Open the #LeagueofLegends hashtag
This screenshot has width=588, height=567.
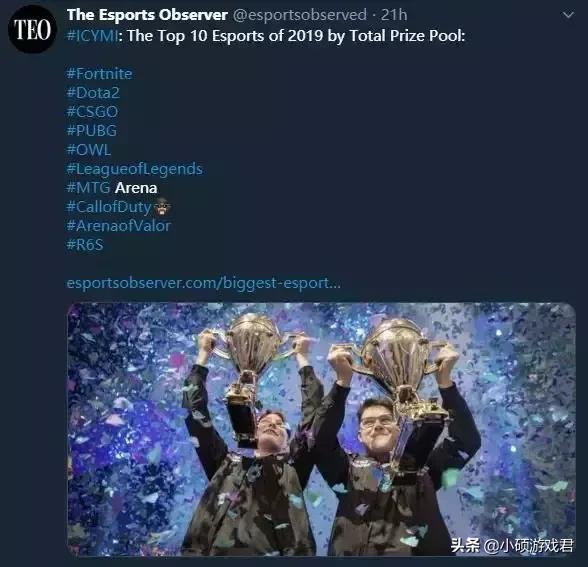click(135, 169)
